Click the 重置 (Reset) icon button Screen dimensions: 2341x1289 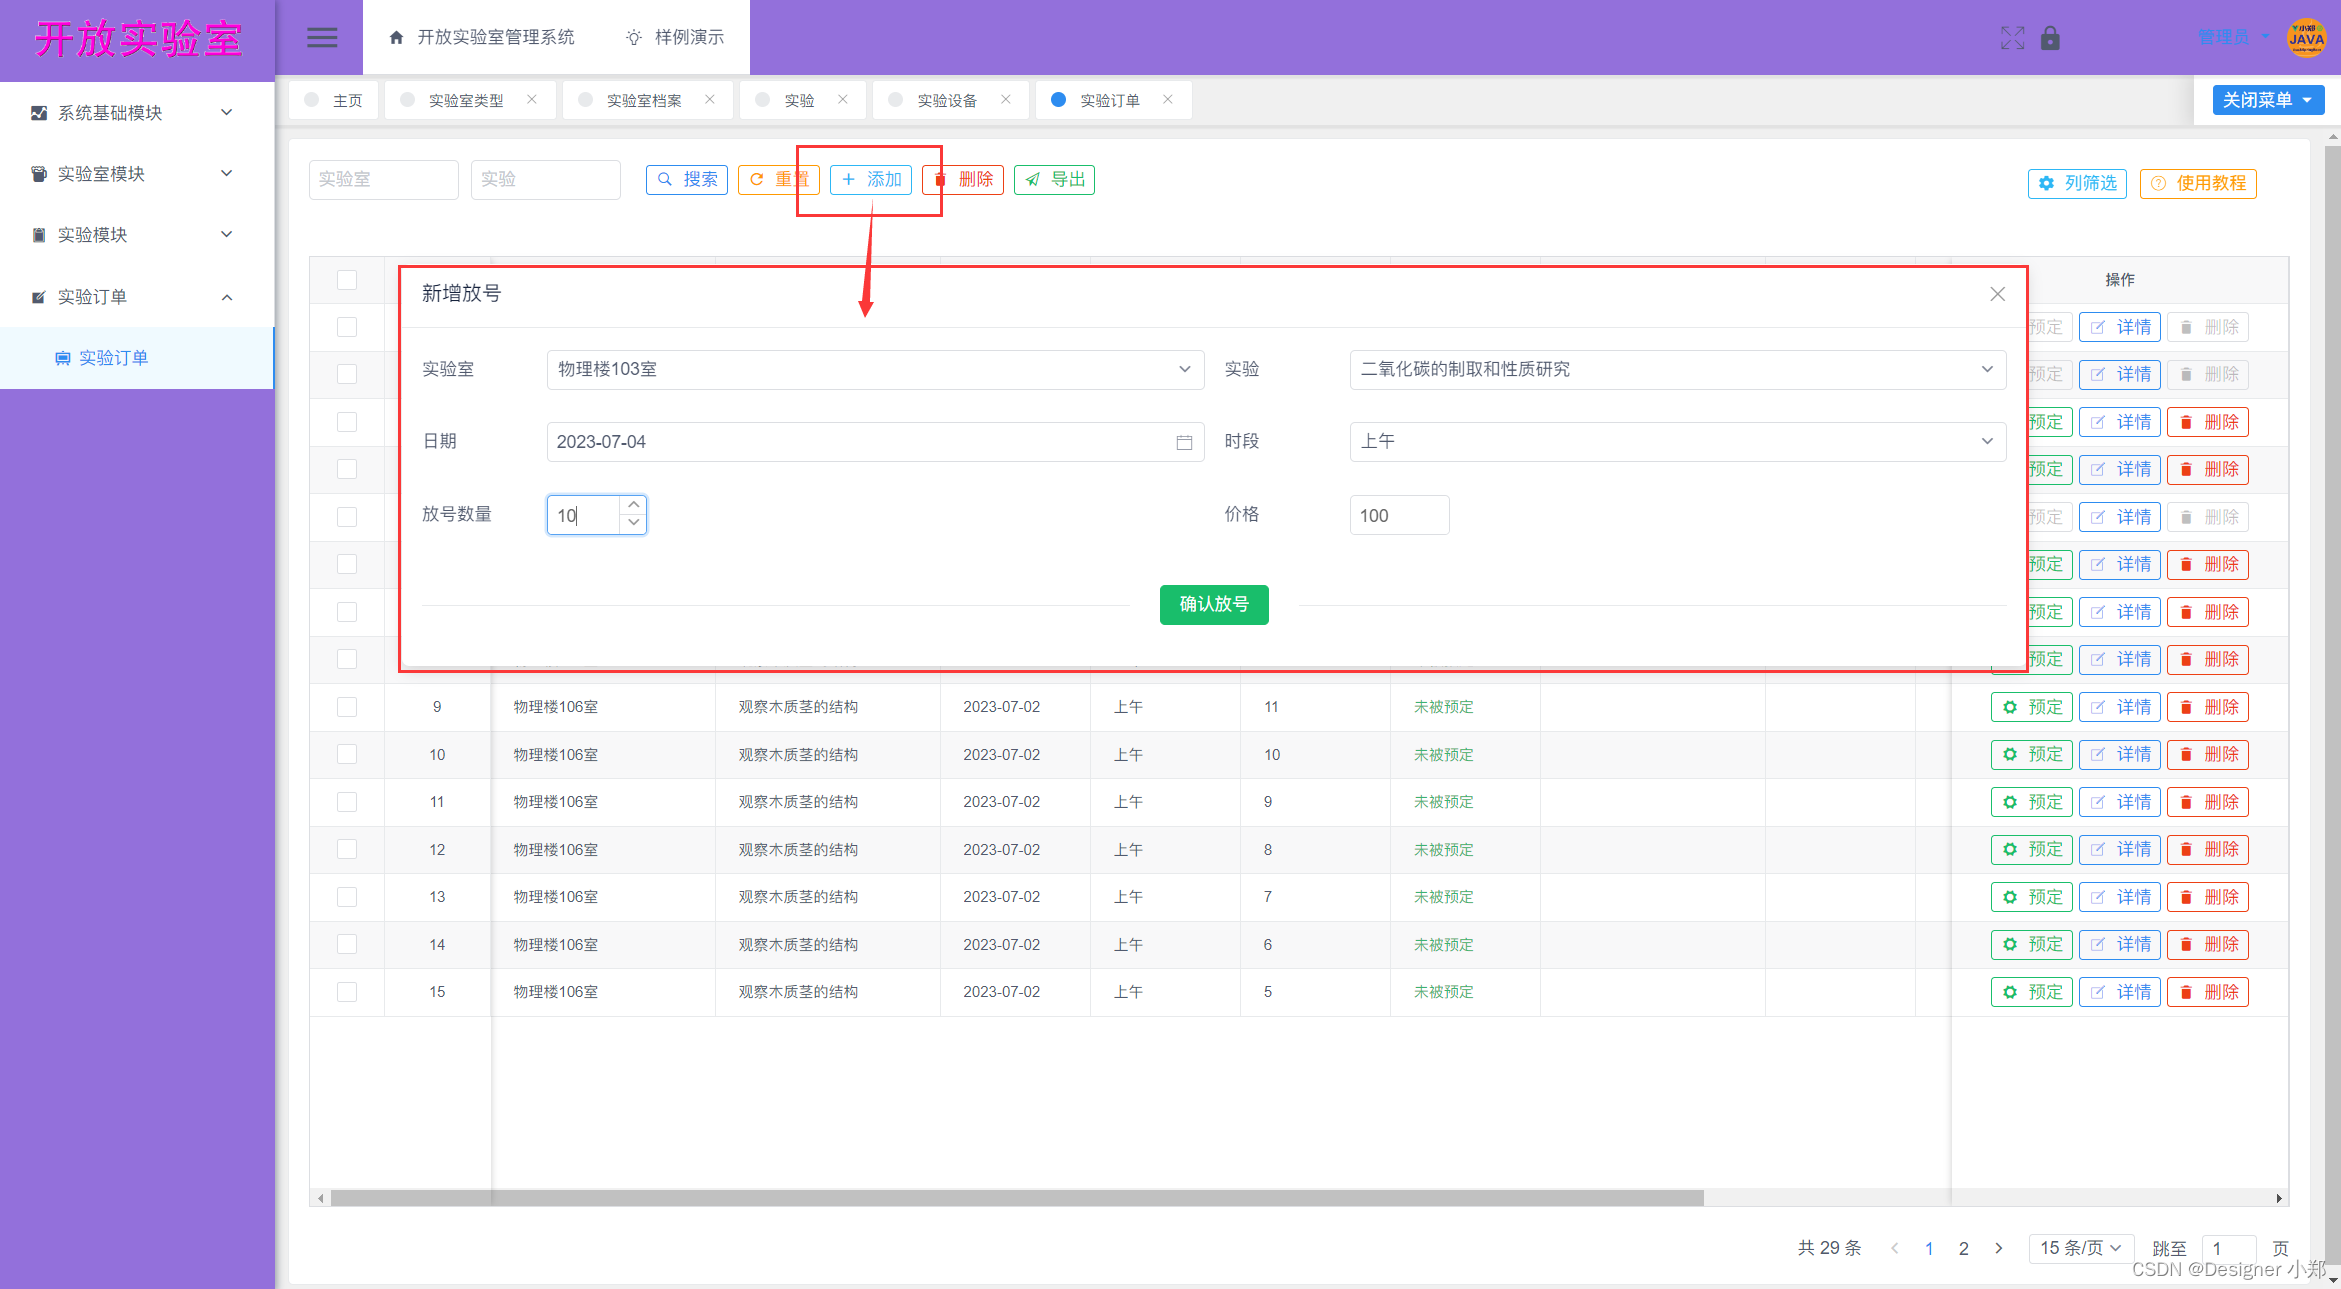(x=778, y=179)
